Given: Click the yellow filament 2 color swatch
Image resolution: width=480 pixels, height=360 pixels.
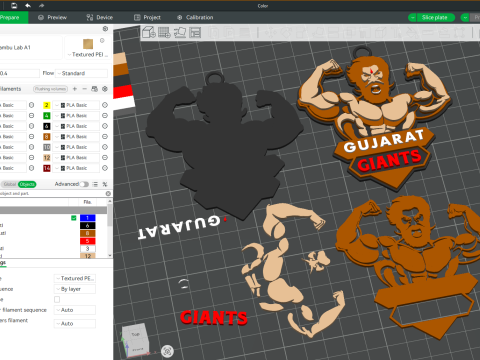Looking at the screenshot, I should click(x=47, y=105).
